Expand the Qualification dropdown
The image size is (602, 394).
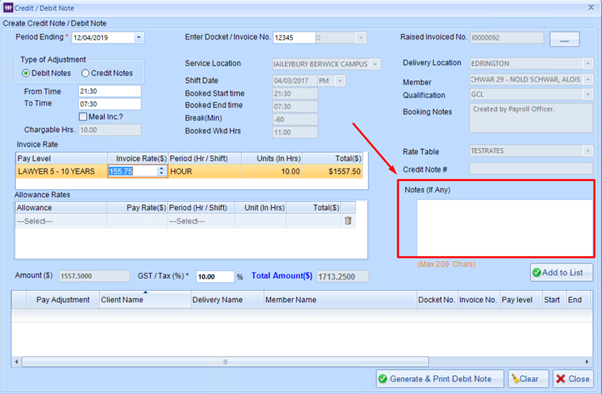588,94
